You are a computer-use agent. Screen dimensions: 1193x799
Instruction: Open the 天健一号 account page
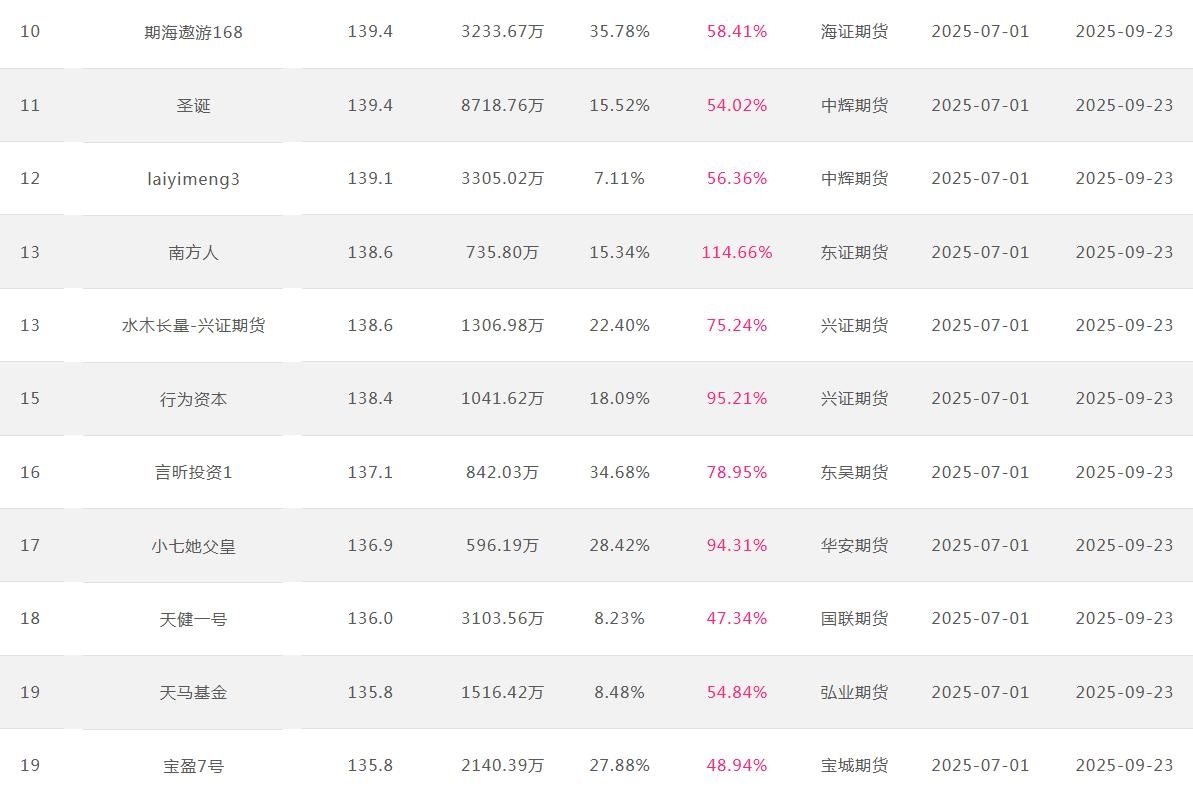(x=193, y=619)
